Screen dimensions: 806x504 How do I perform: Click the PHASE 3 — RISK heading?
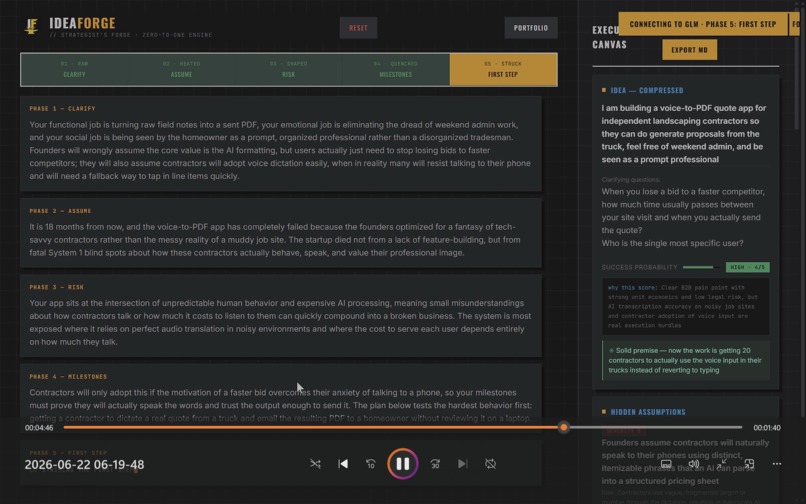[x=57, y=287]
